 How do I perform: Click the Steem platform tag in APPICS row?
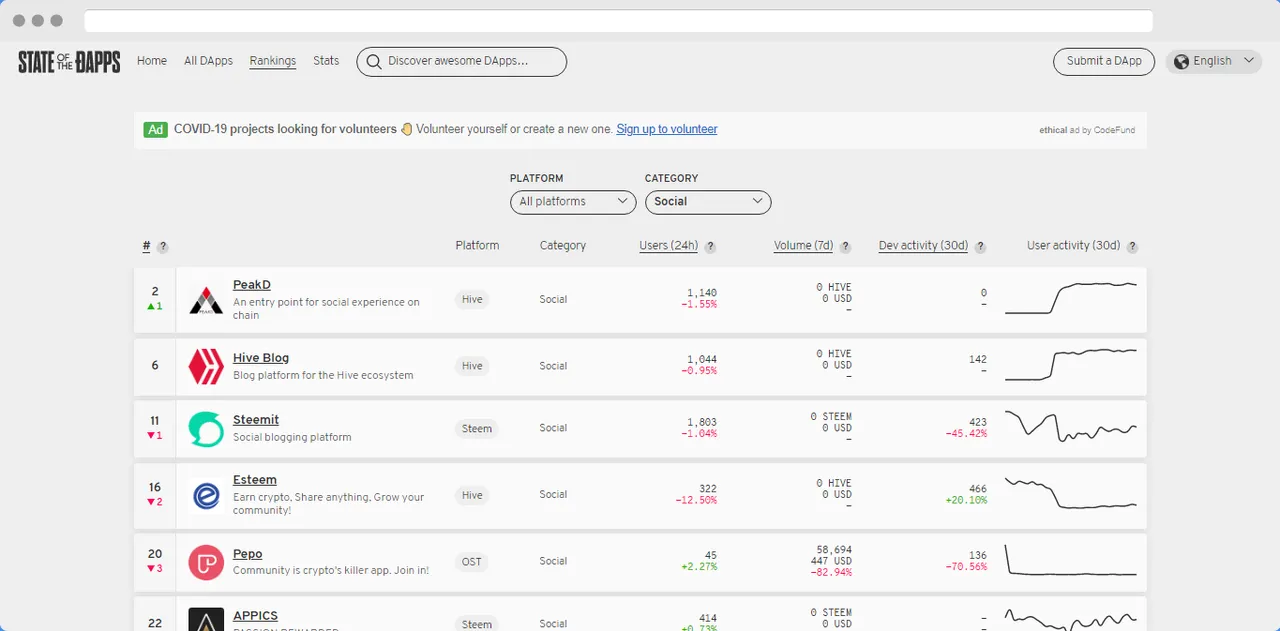point(477,624)
